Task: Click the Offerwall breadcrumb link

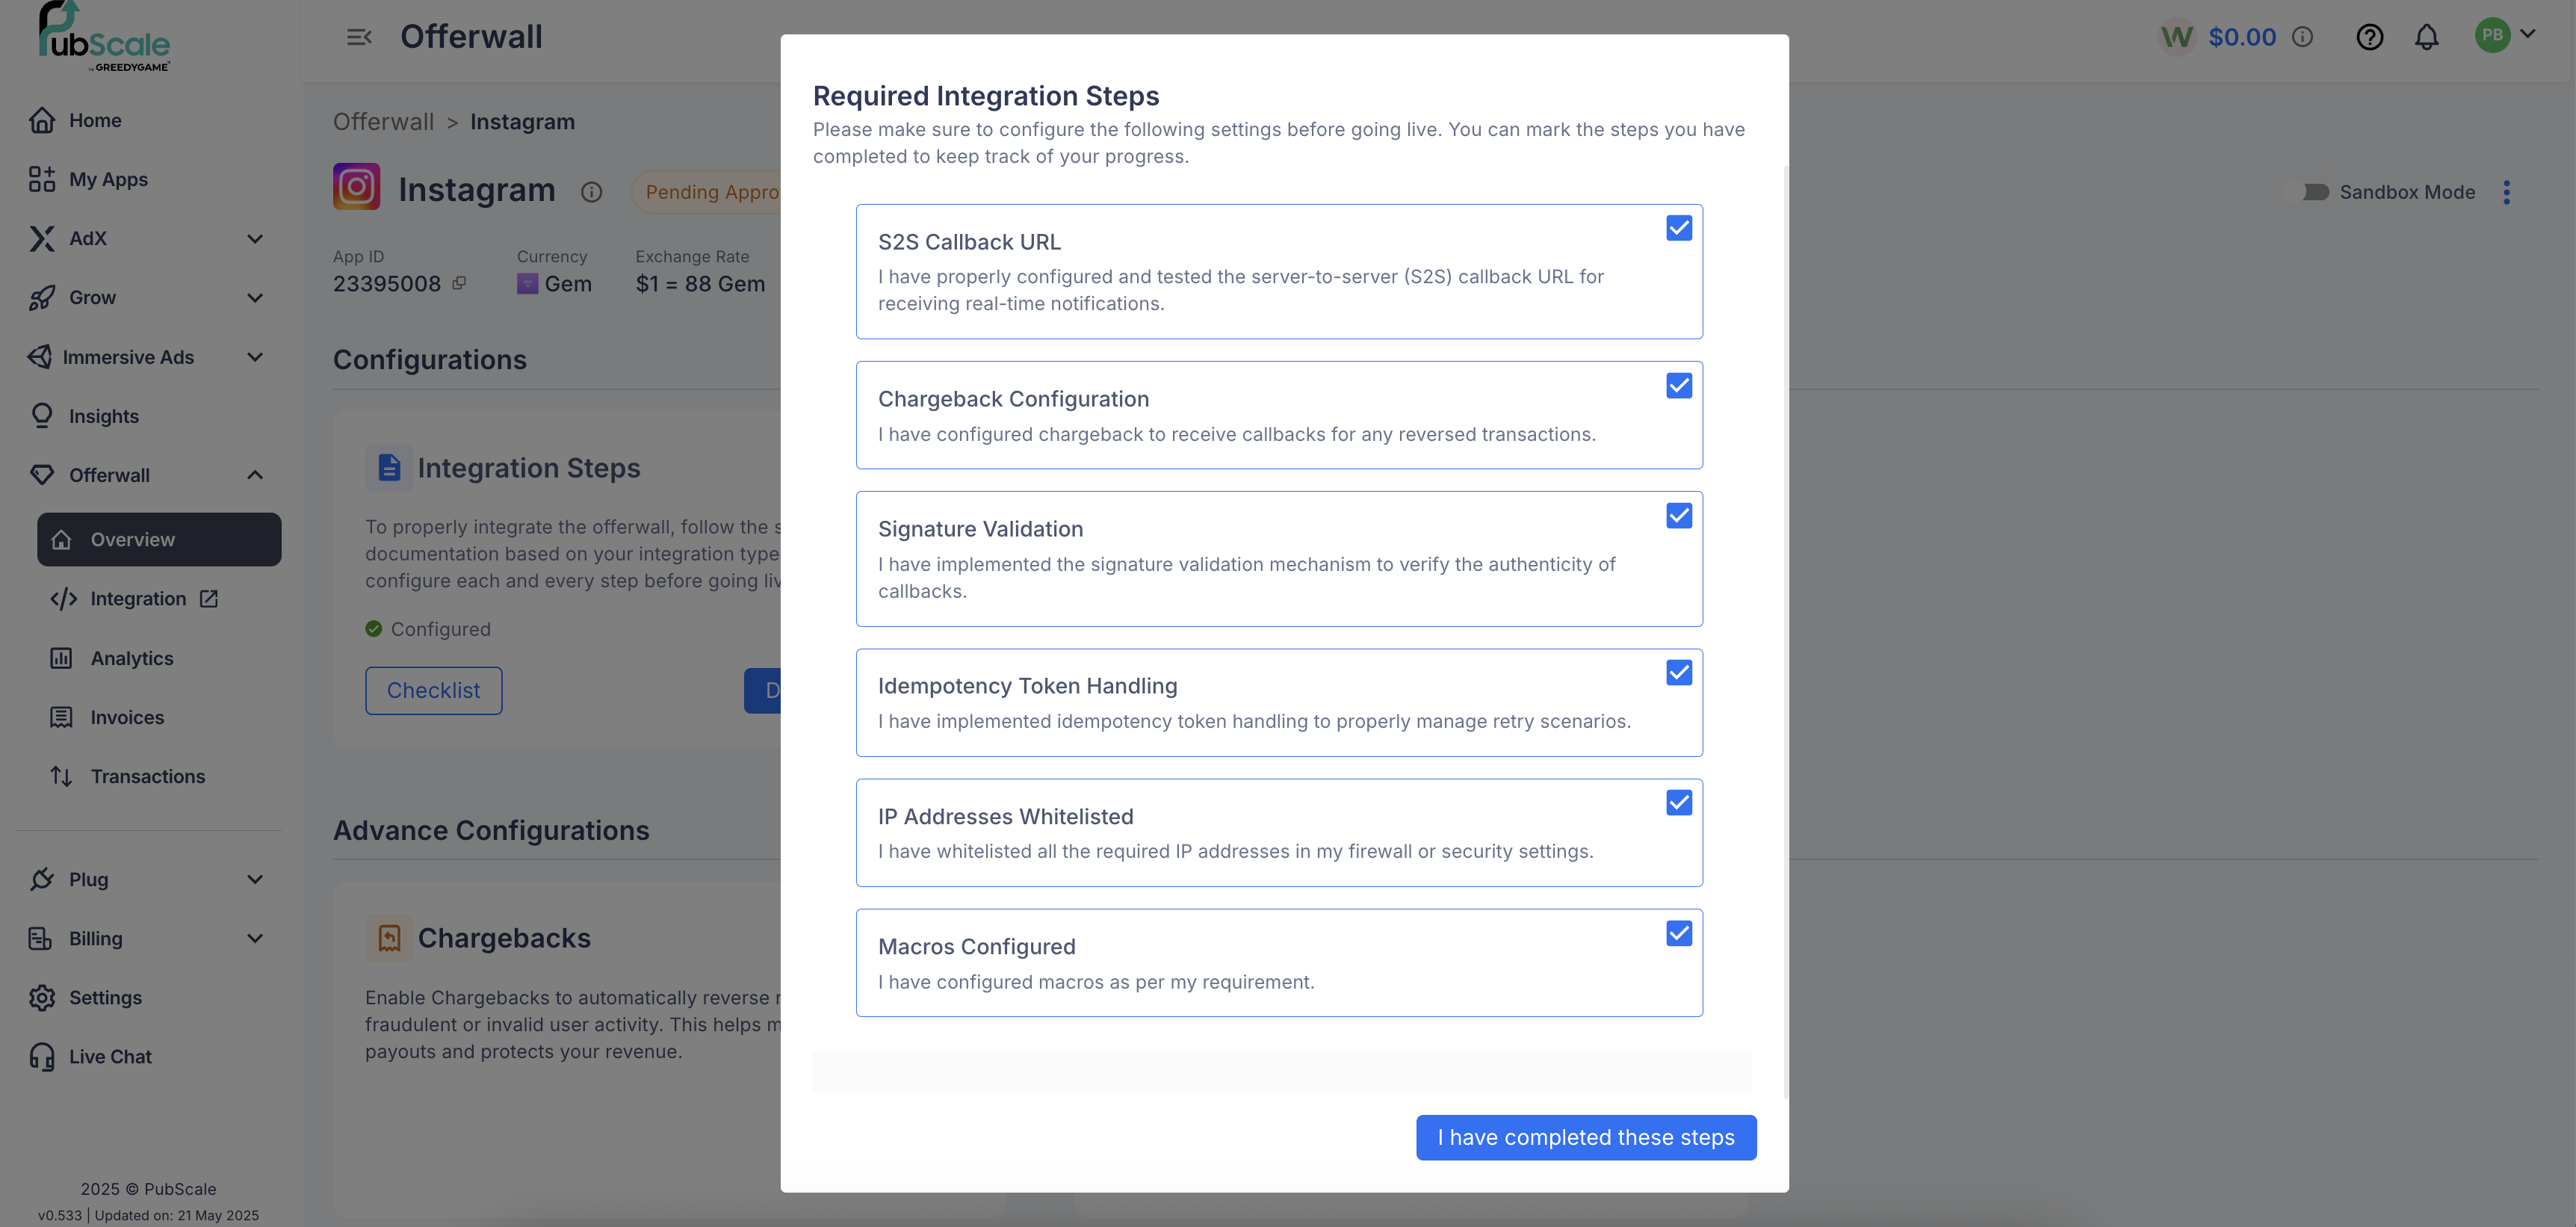Action: pyautogui.click(x=383, y=122)
